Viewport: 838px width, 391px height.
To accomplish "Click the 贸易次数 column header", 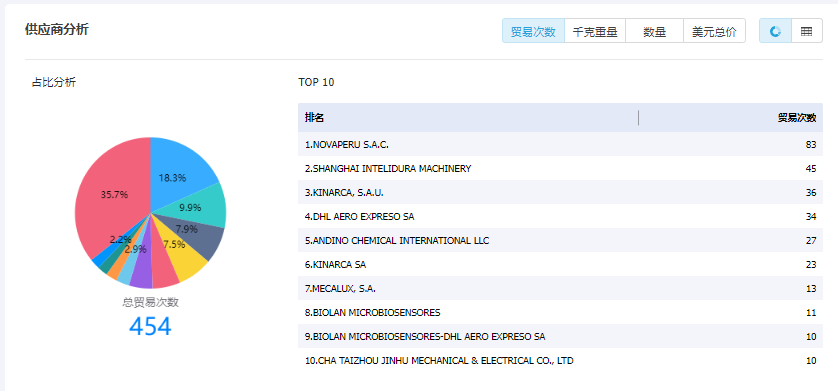I will [797, 118].
